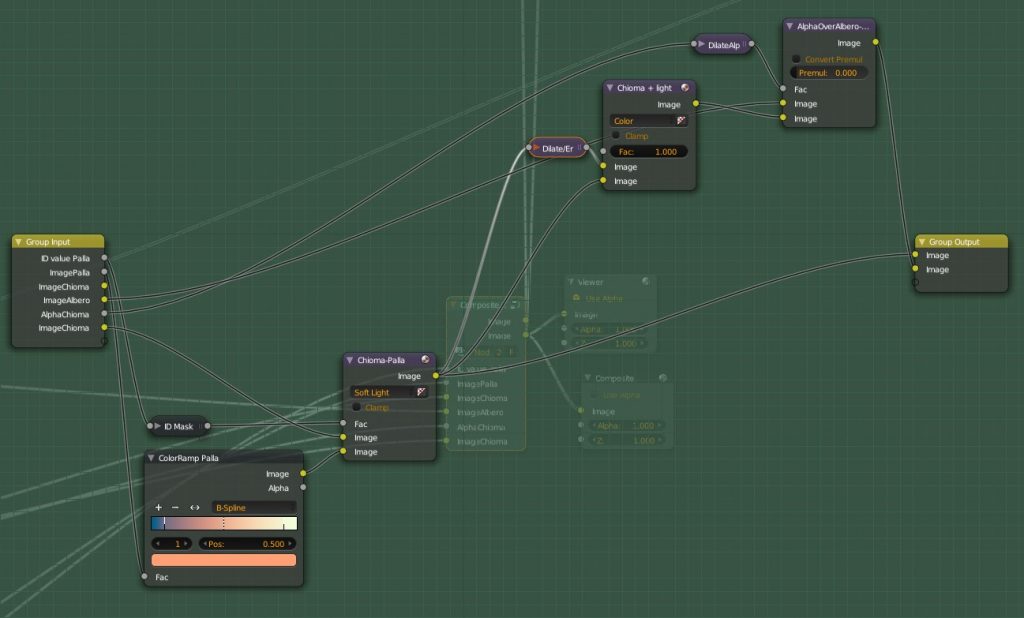The height and width of the screenshot is (618, 1024).
Task: Toggle Convert Premul in AlphaOver node
Action: [797, 59]
